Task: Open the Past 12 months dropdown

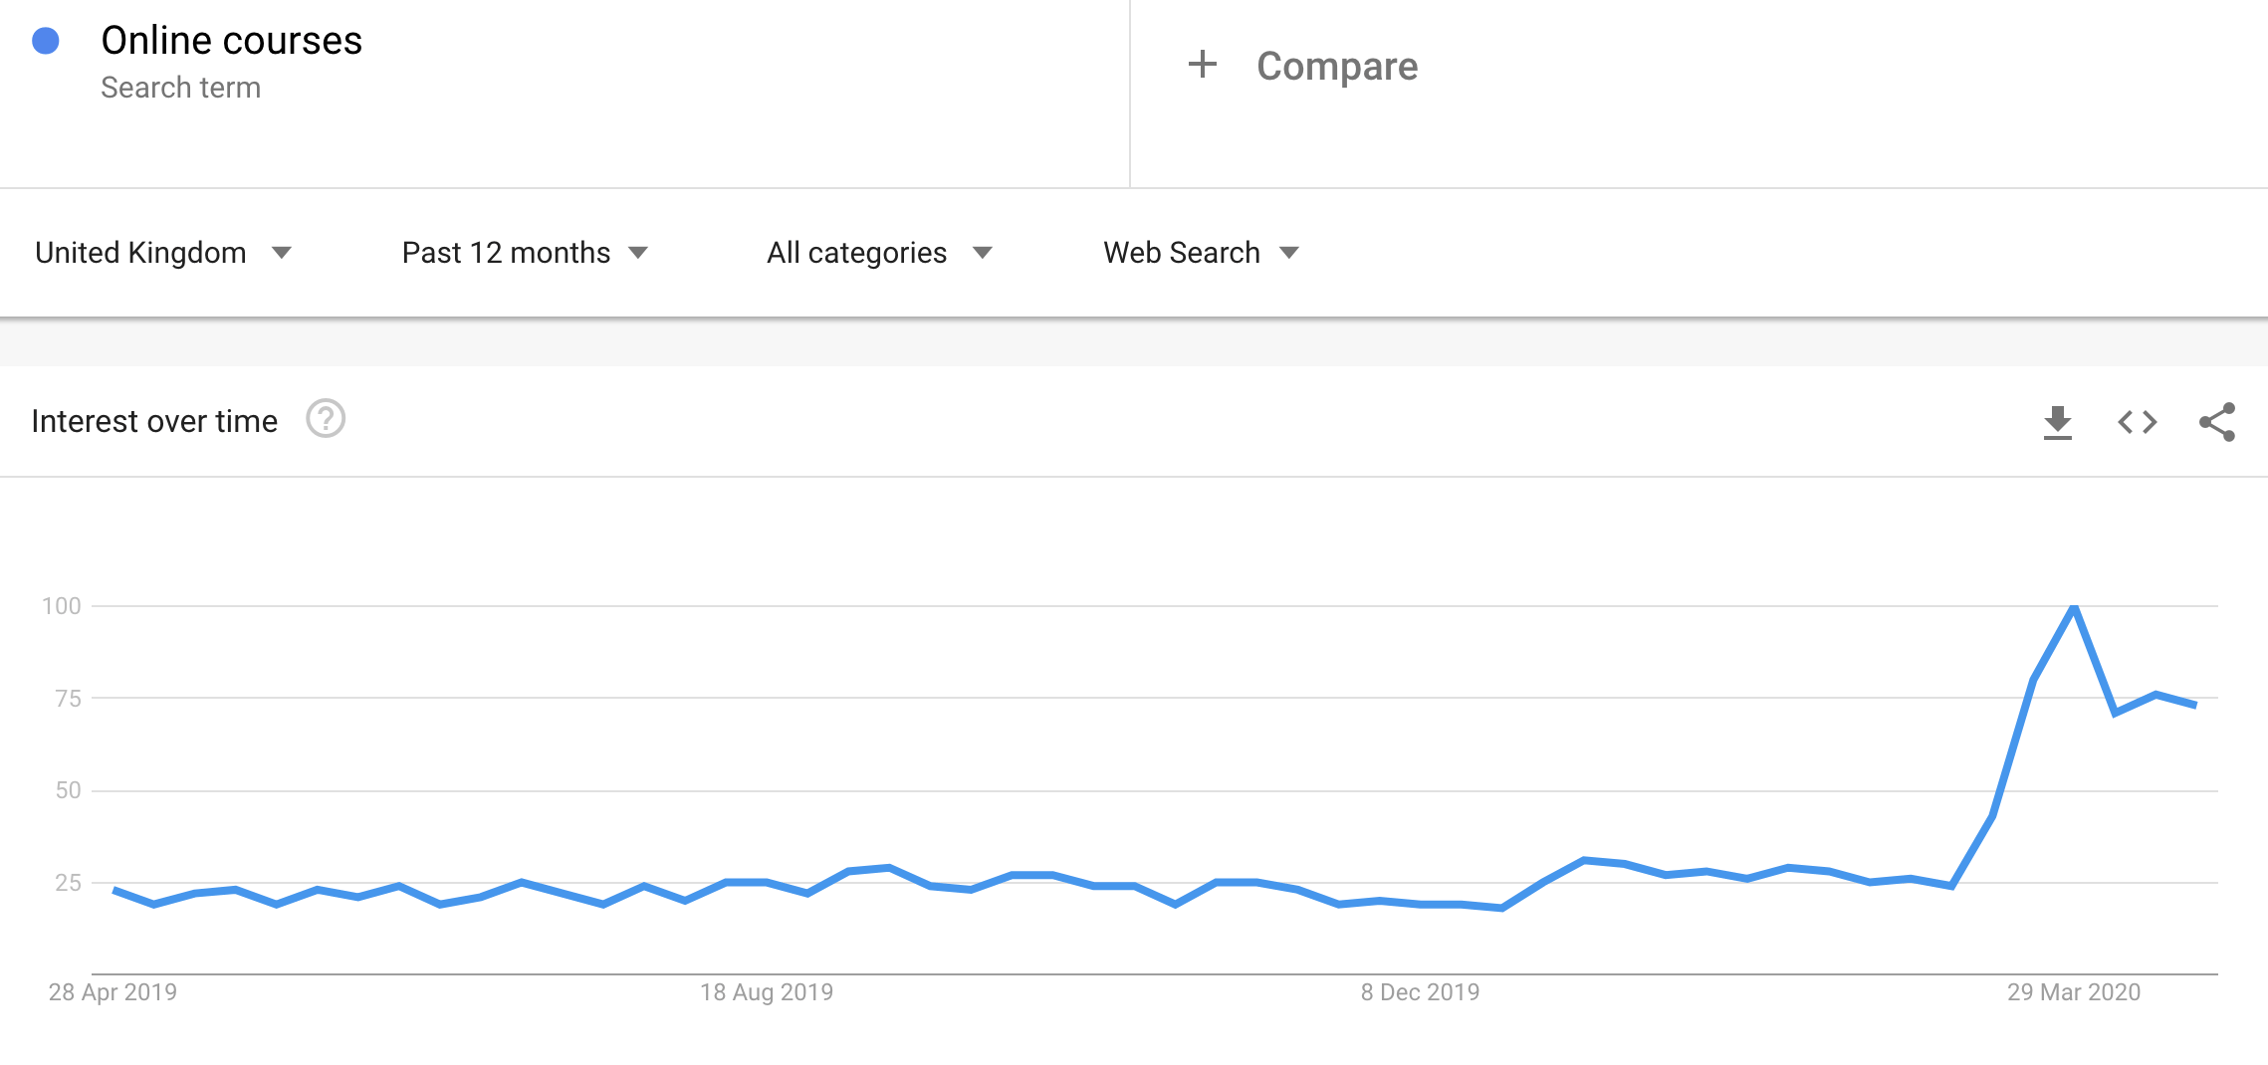Action: coord(525,253)
